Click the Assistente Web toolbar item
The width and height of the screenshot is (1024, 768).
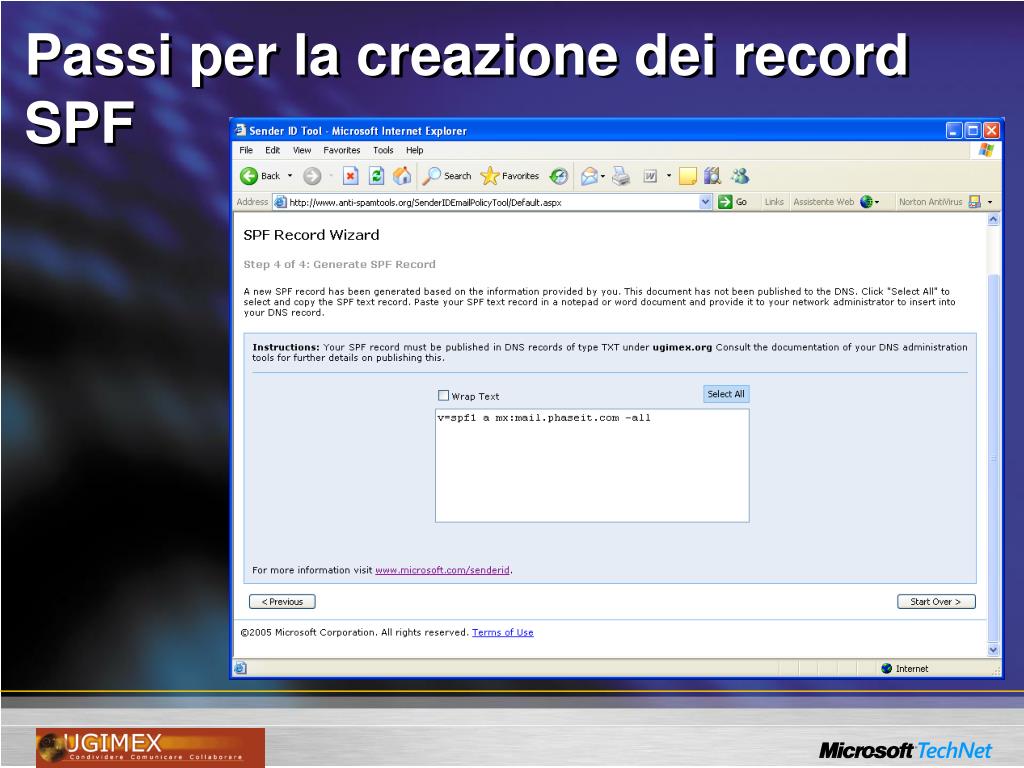pos(824,202)
